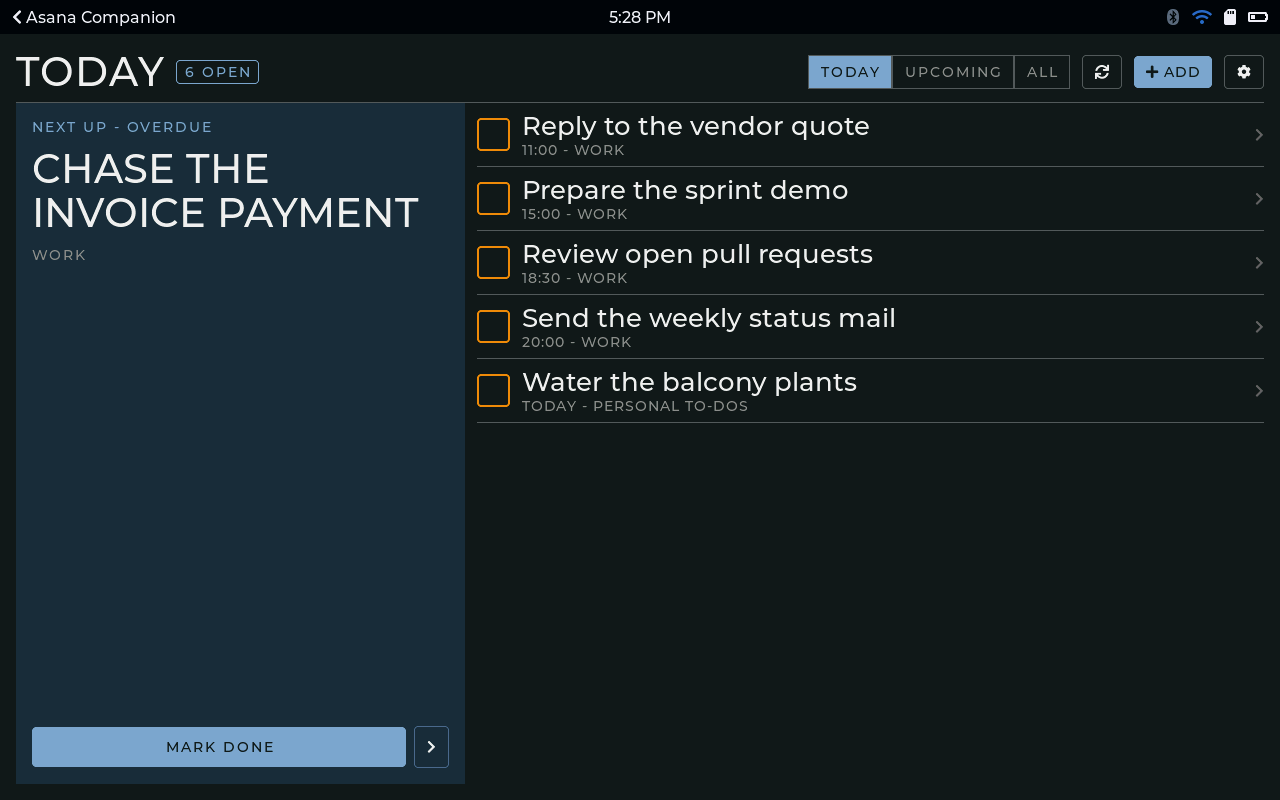Click the Water the balcony plants title
This screenshot has width=1280, height=800.
[x=689, y=382]
